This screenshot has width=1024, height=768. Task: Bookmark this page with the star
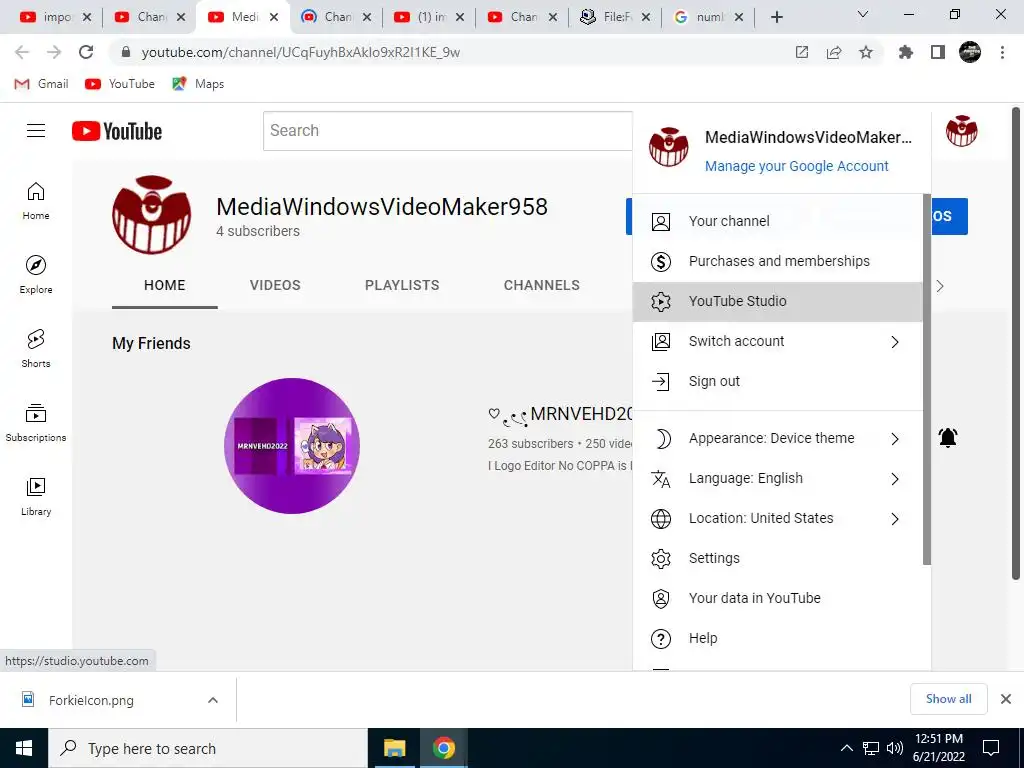[865, 52]
